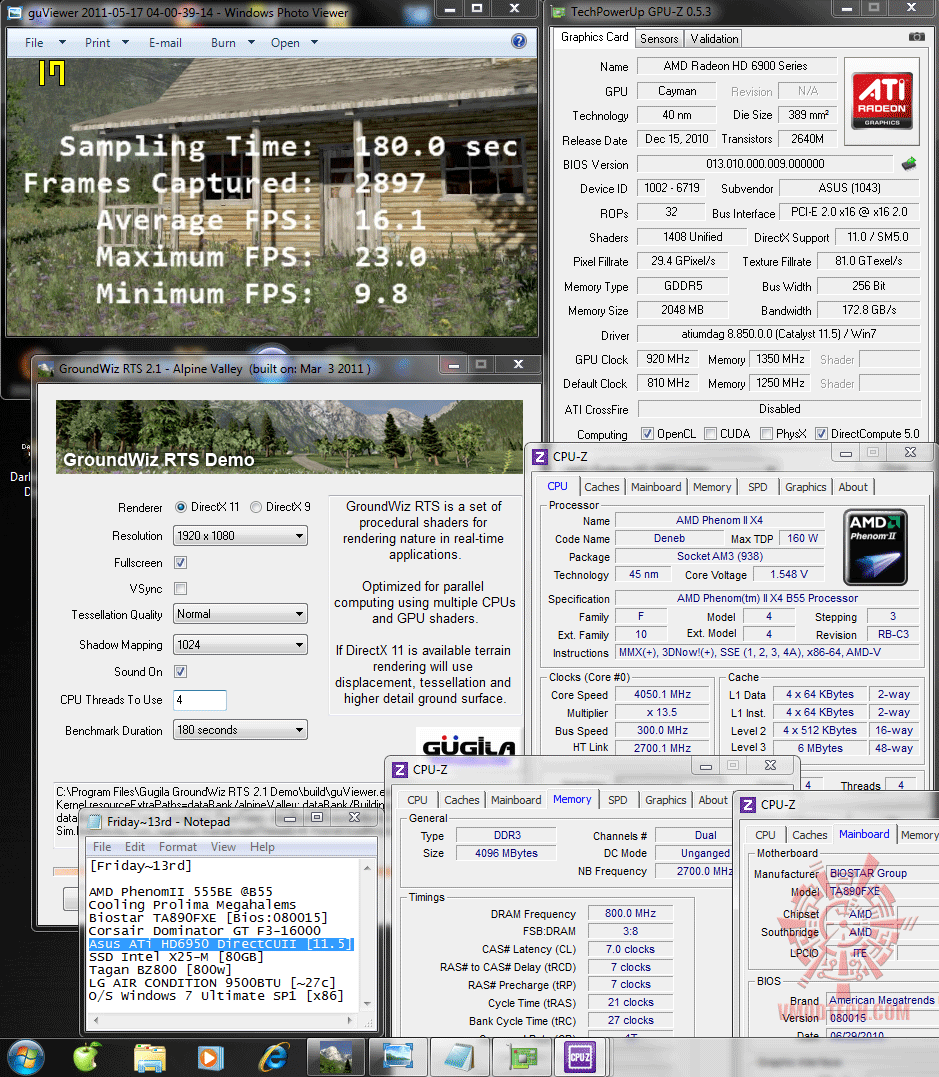This screenshot has width=939, height=1077.
Task: Enable the VSync checkbox
Action: (x=181, y=589)
